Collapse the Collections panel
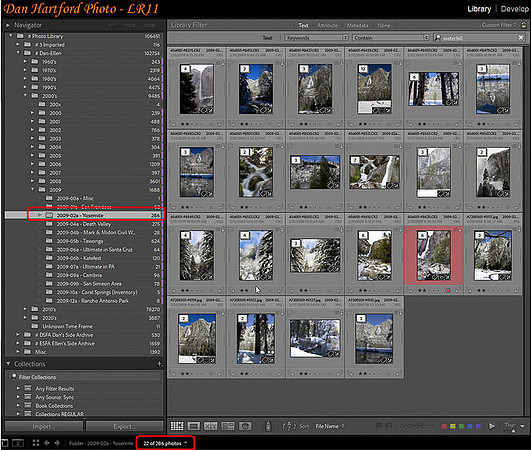Viewport: 531px width, 450px height. tap(8, 364)
